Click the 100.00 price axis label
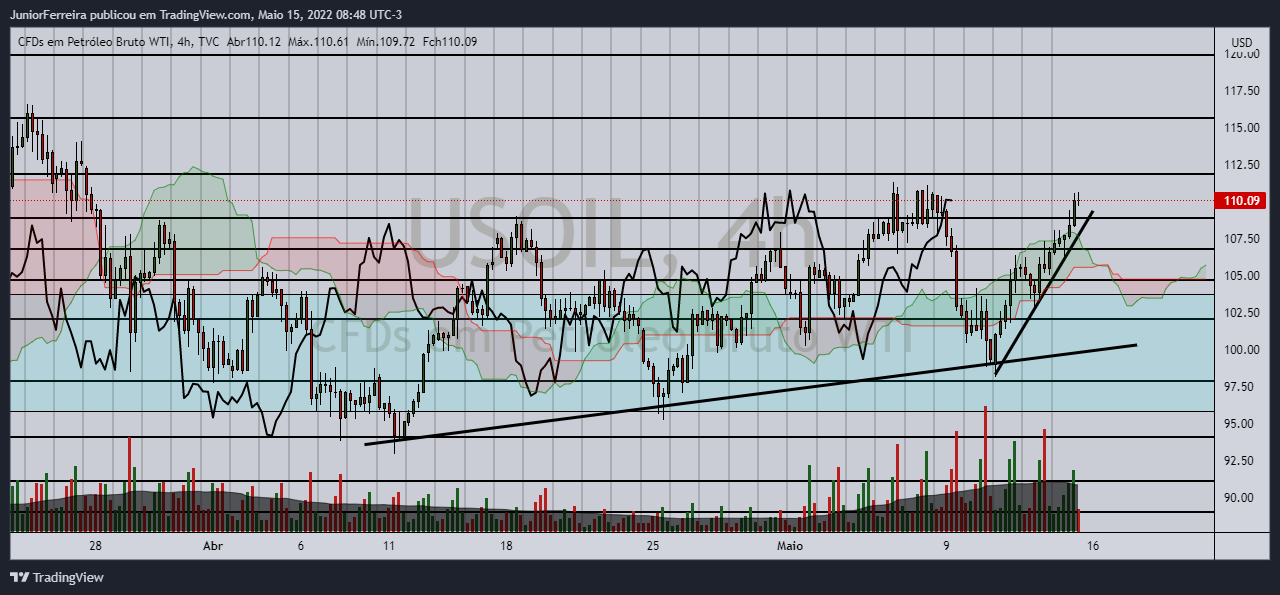 pyautogui.click(x=1241, y=350)
